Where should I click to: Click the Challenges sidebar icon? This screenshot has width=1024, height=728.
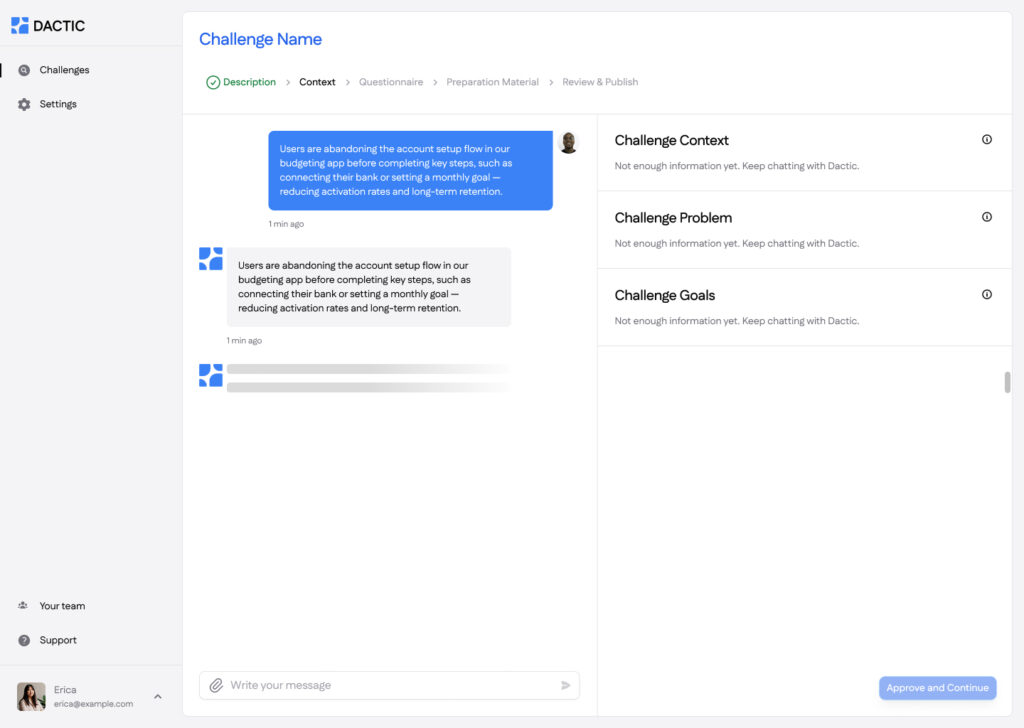click(24, 70)
